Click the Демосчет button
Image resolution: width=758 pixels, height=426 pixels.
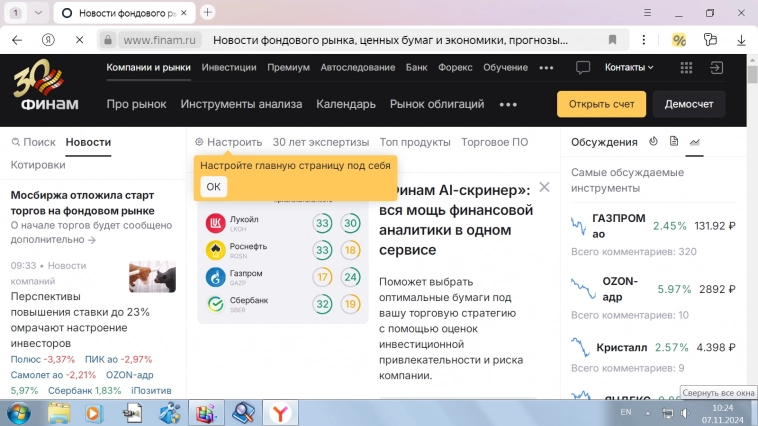[688, 104]
